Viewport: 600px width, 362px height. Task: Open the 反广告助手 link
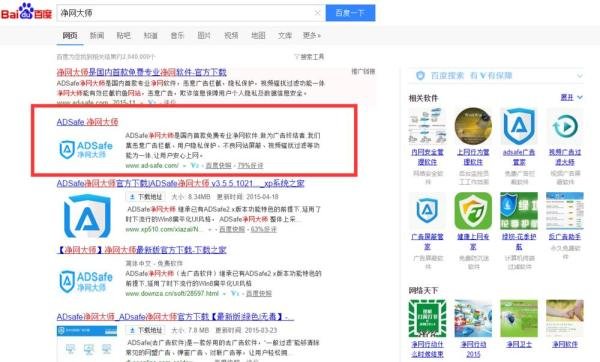click(x=565, y=237)
